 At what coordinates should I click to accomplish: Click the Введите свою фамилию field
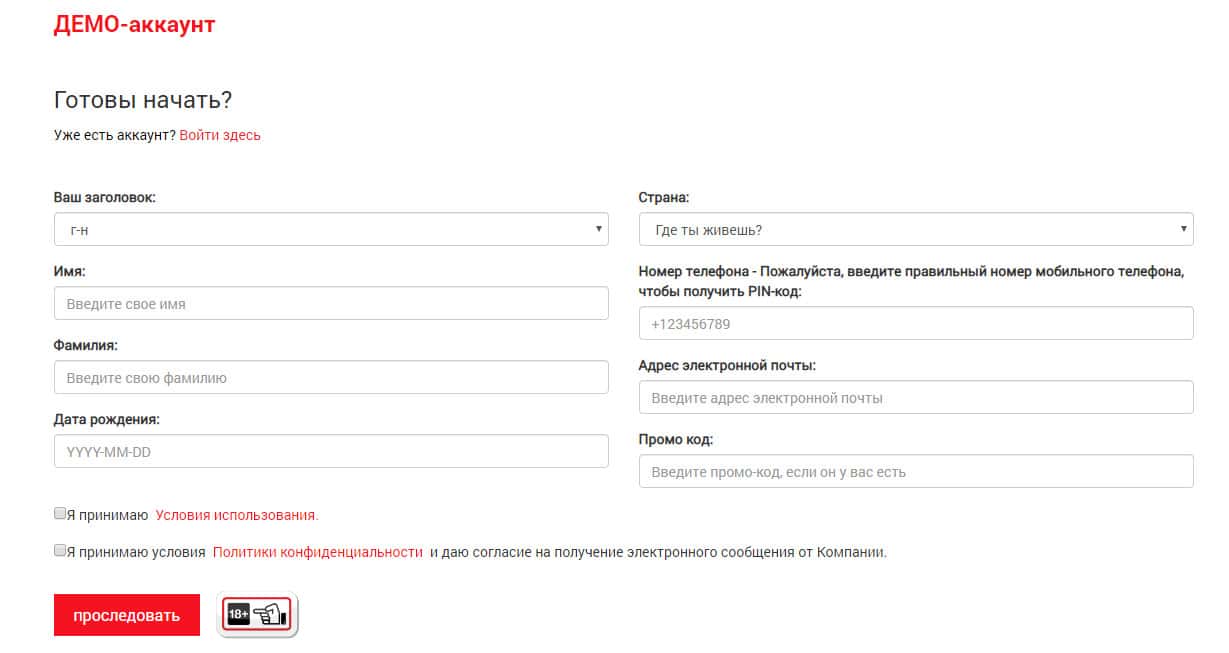click(331, 377)
